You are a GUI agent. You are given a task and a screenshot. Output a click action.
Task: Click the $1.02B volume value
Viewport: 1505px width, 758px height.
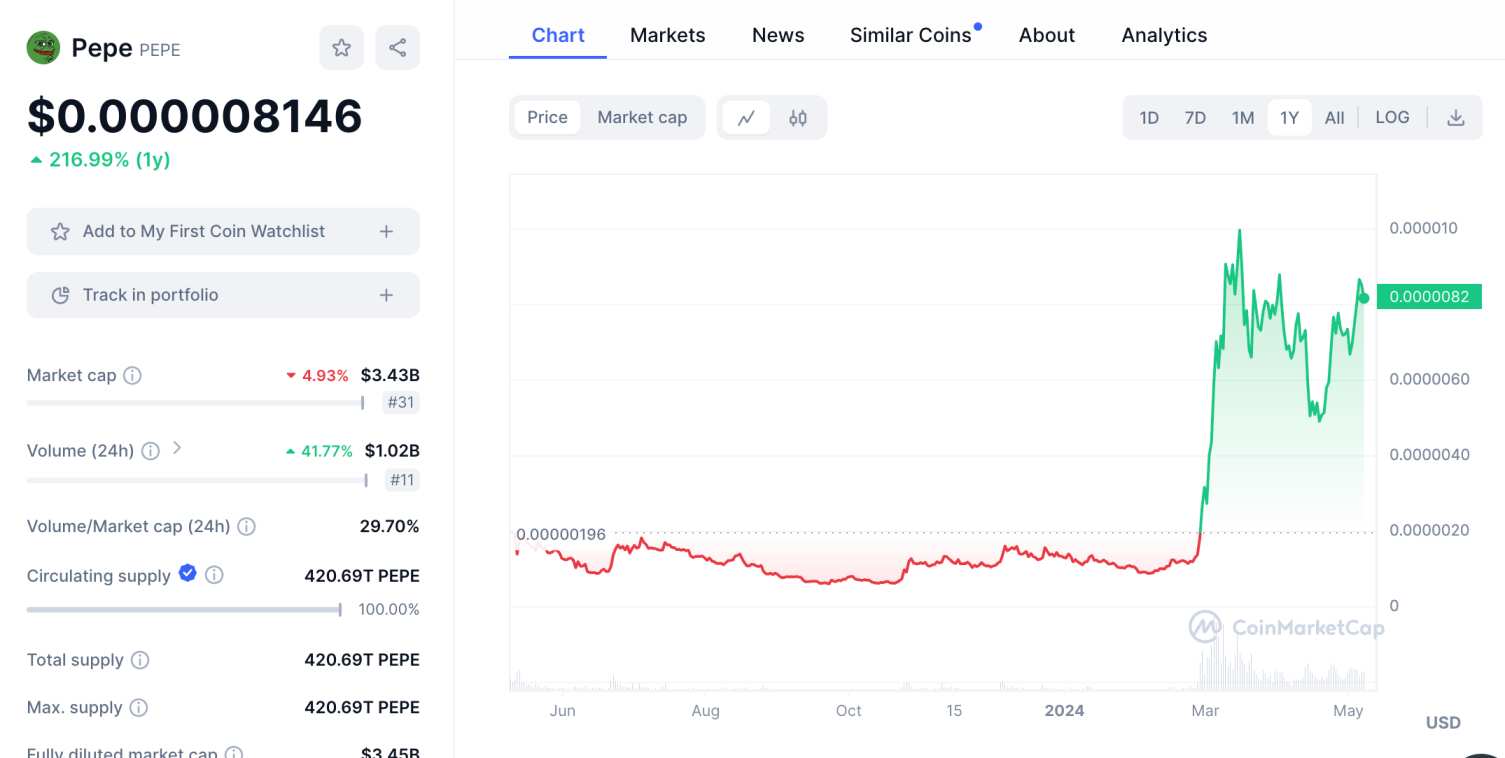tap(392, 451)
